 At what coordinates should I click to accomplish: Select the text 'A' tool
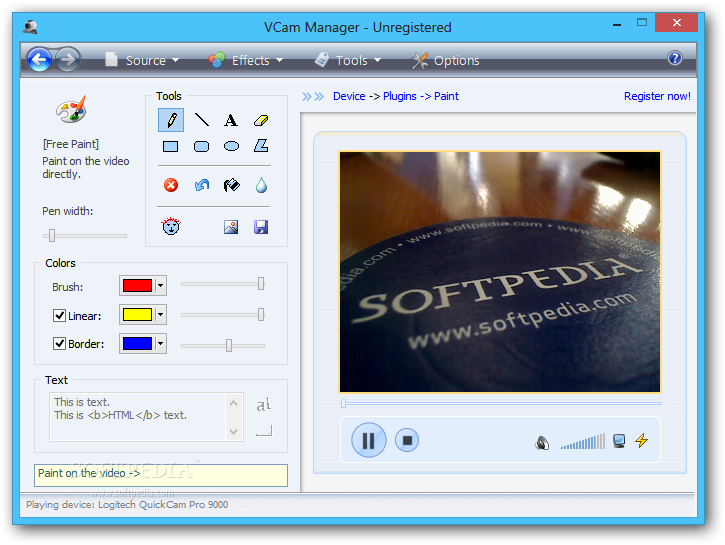[231, 120]
